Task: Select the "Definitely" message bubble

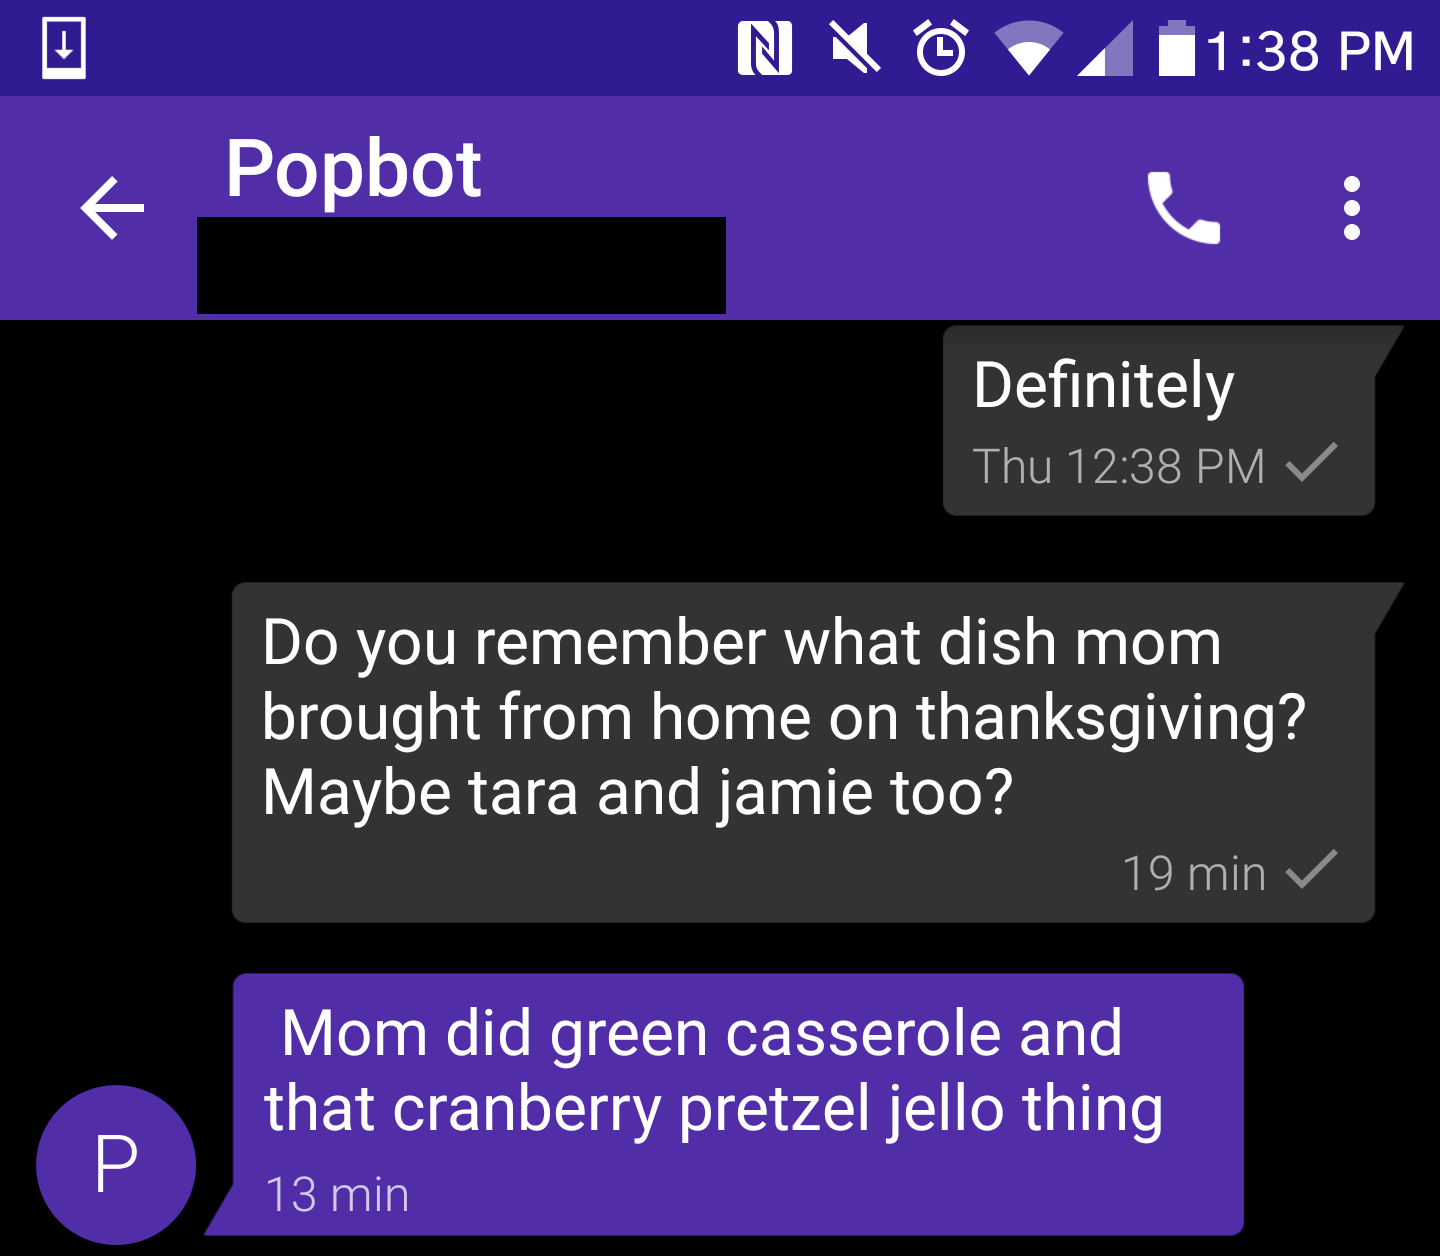Action: 1157,420
